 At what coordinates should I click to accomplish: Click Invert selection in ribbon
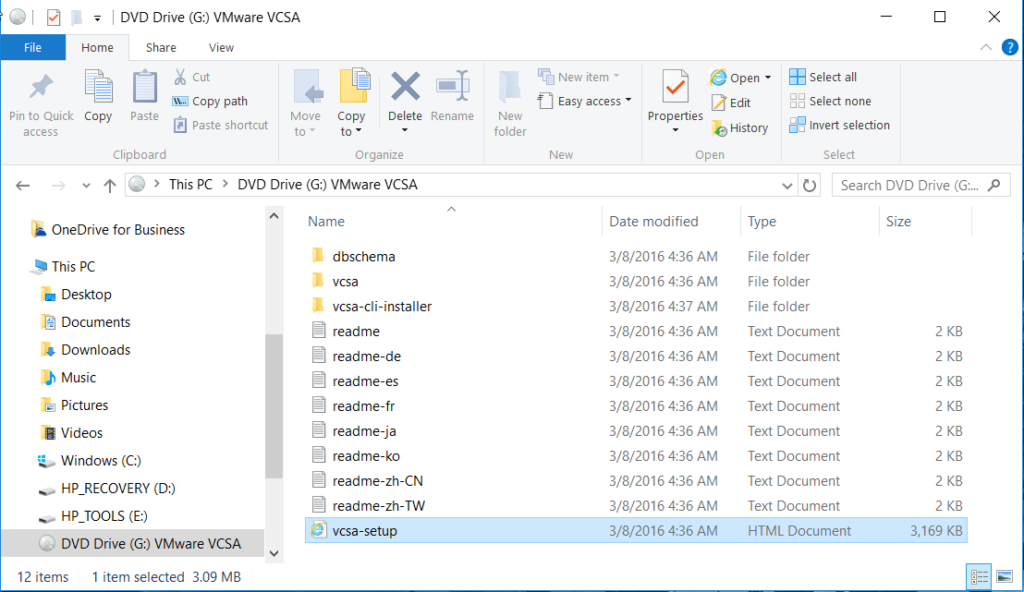click(x=839, y=125)
